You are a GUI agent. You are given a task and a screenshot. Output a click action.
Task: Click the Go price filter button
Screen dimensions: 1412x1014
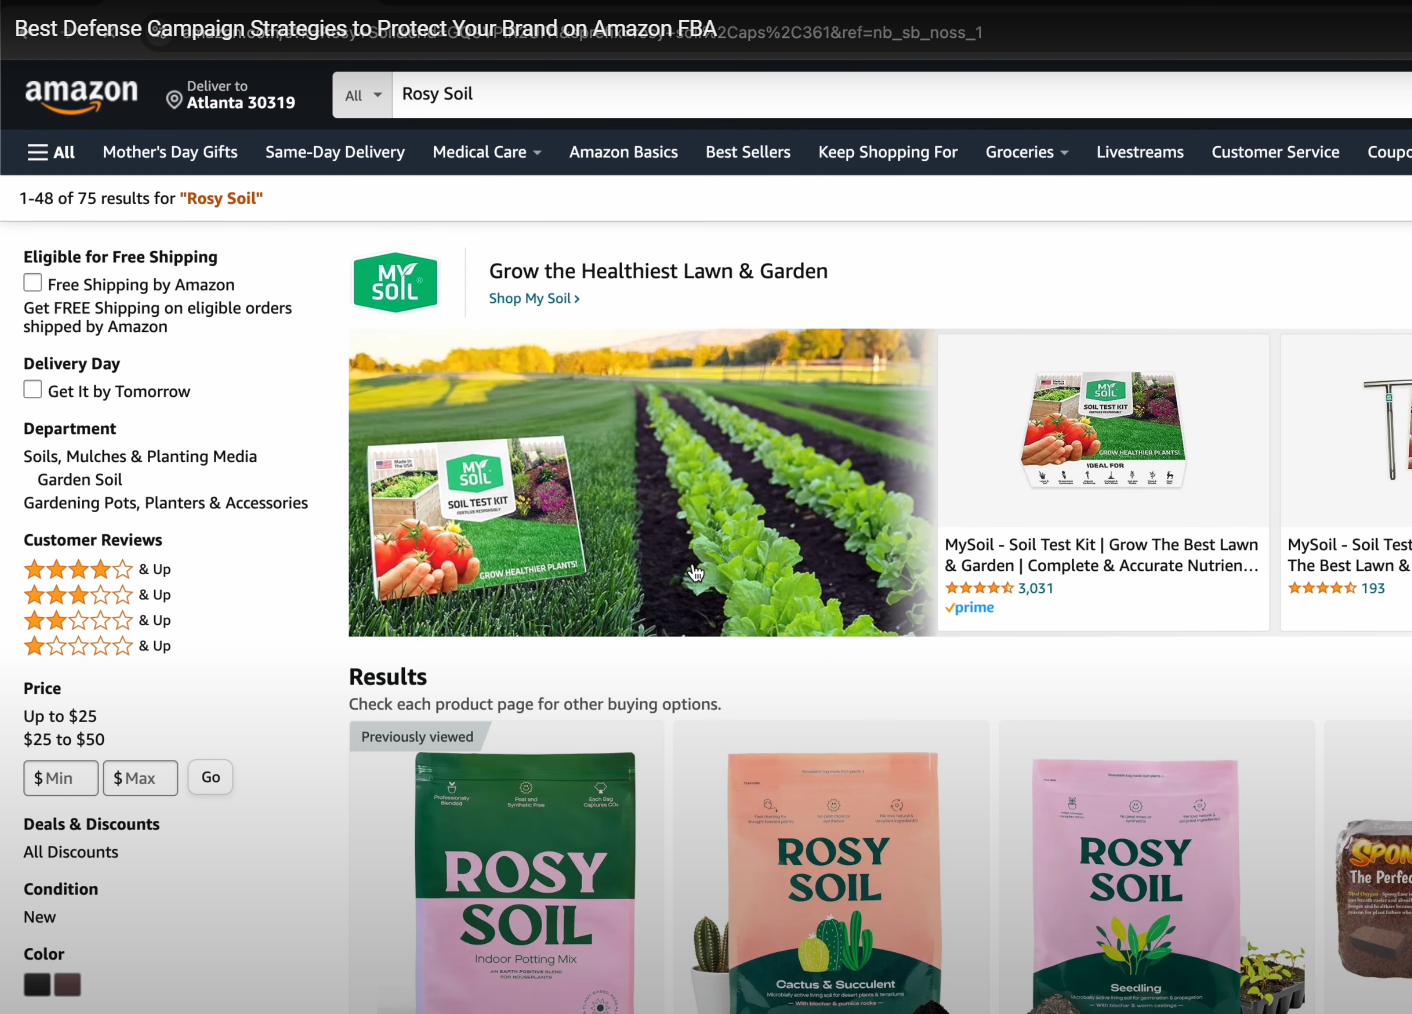(211, 777)
